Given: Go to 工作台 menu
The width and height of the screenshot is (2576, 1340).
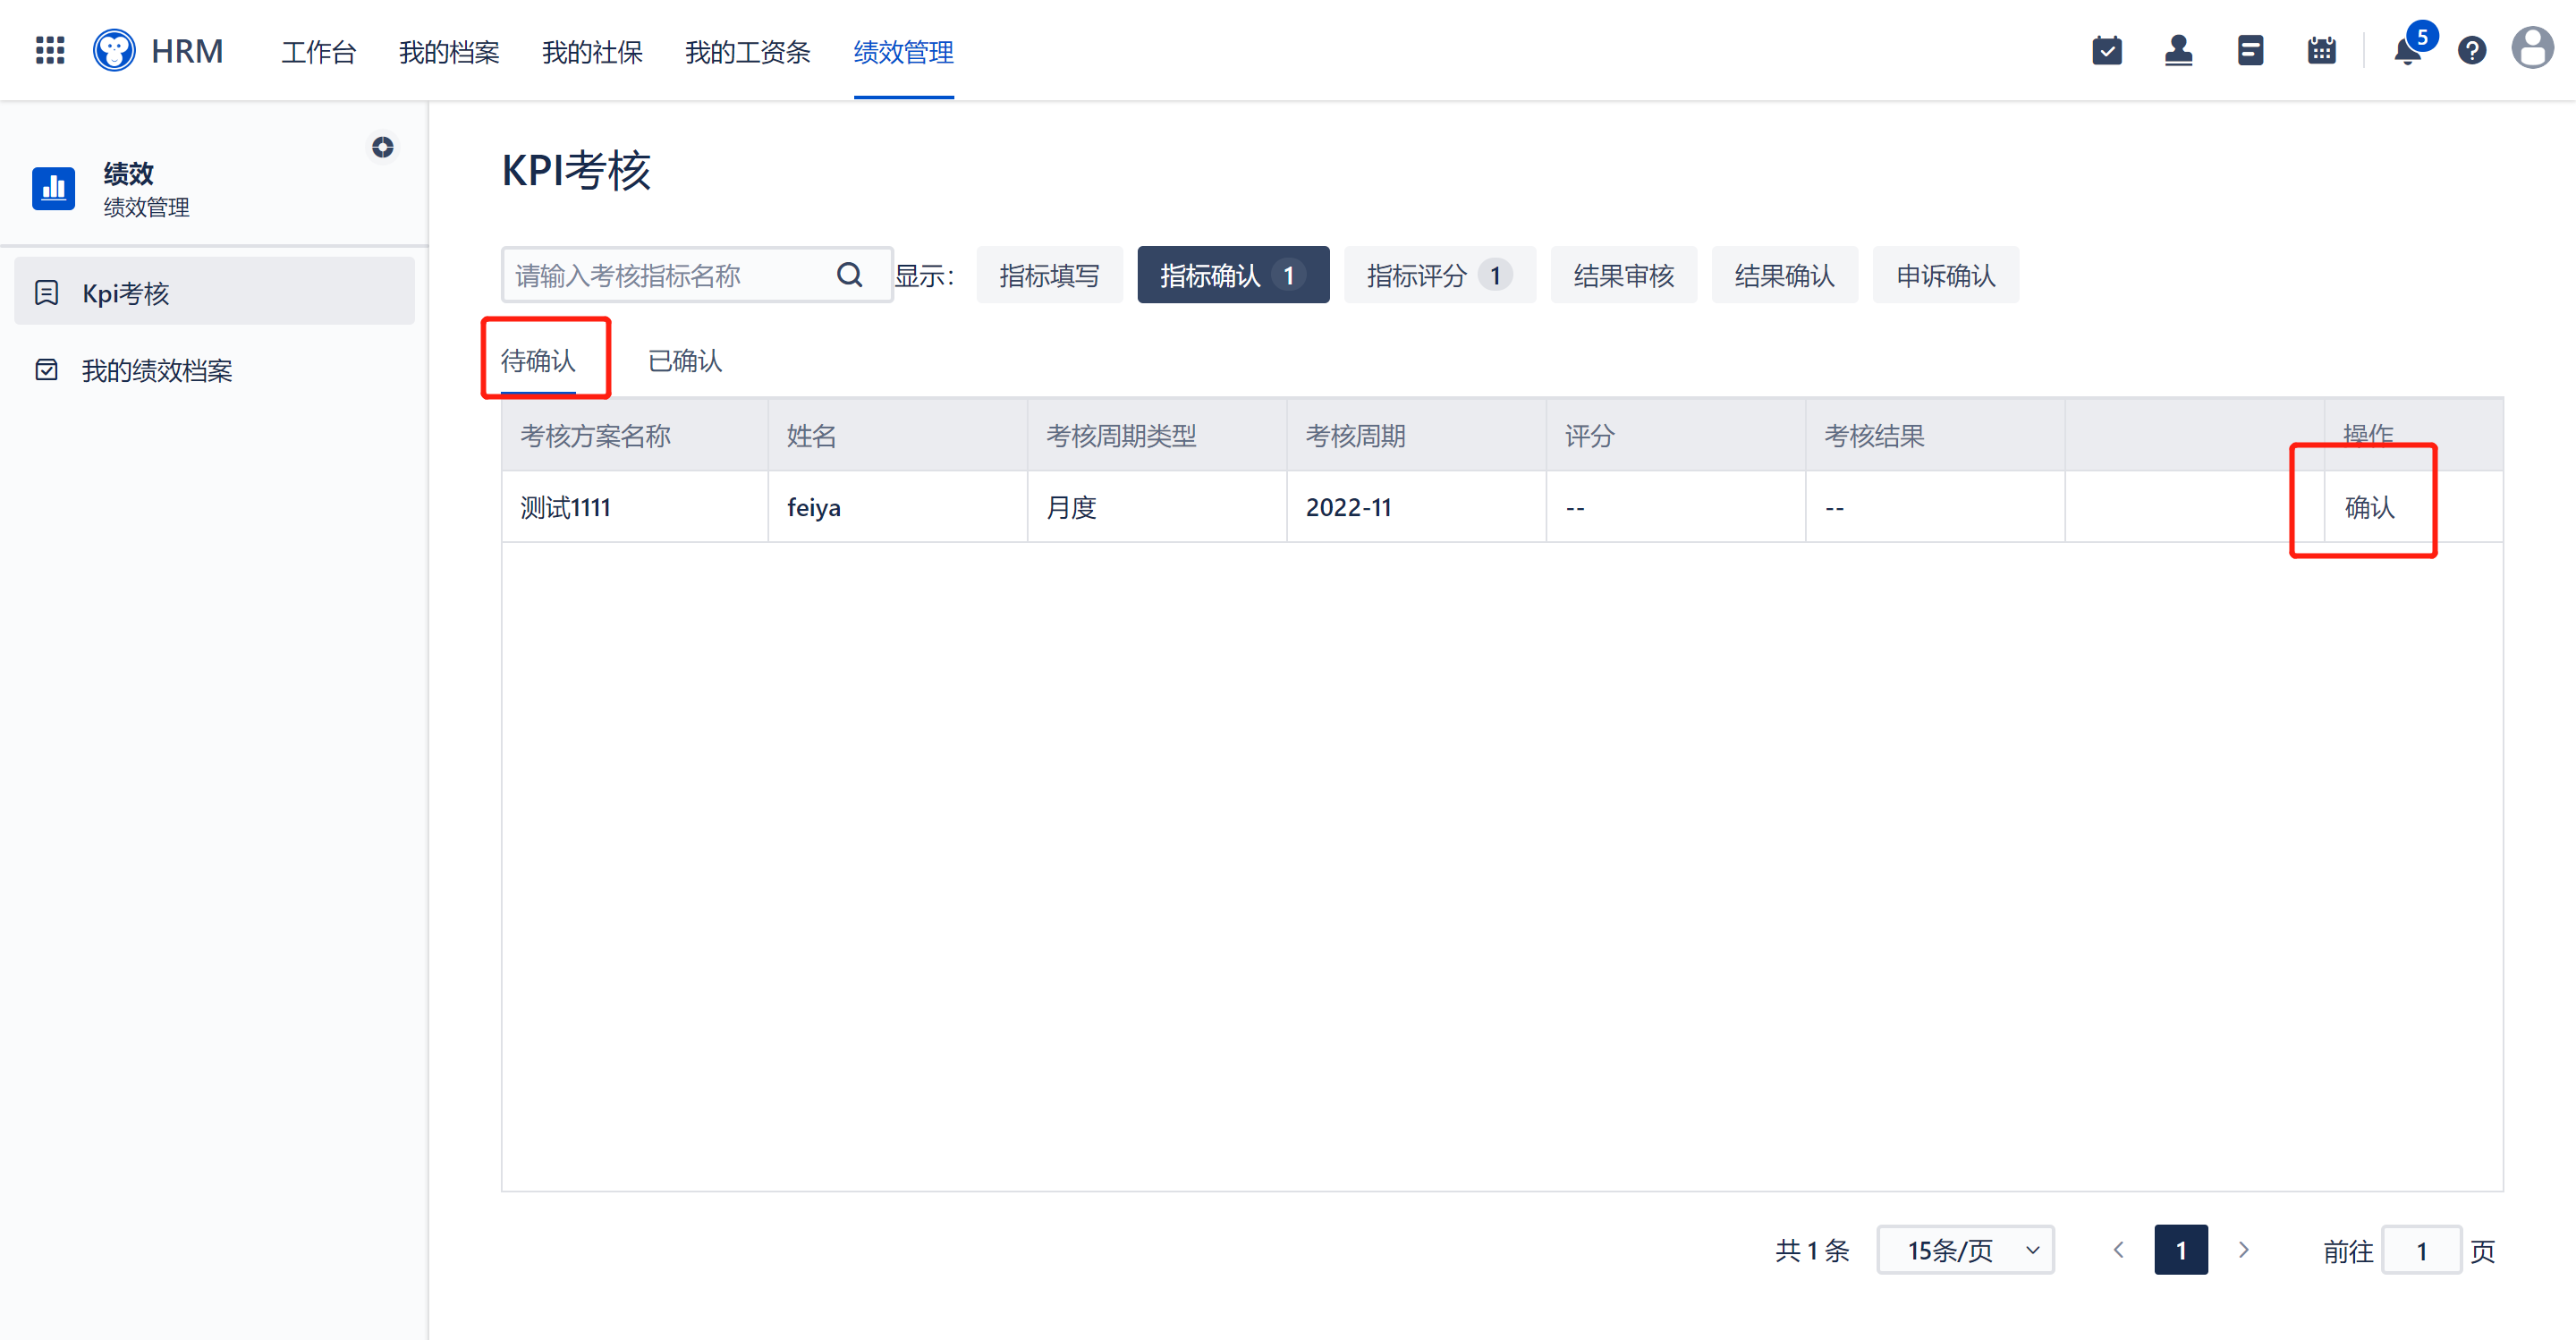Looking at the screenshot, I should coord(318,52).
